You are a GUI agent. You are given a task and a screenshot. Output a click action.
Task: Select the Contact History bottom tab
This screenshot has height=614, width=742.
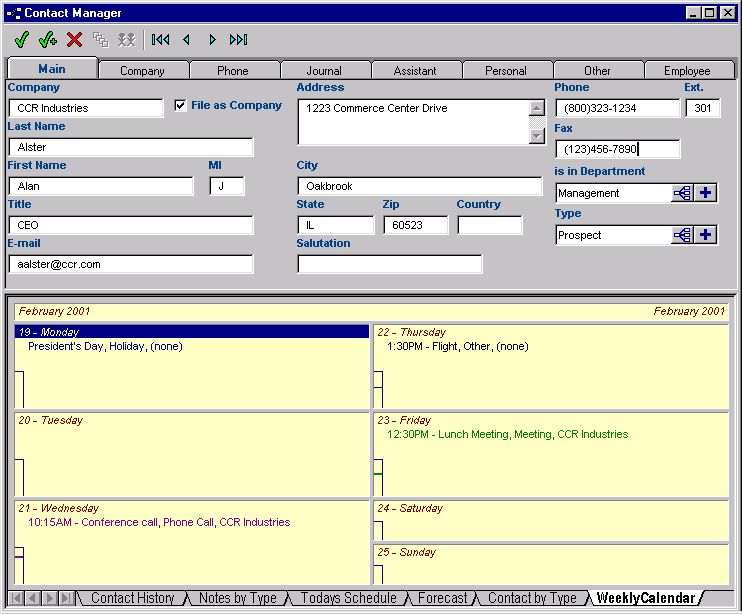[132, 598]
